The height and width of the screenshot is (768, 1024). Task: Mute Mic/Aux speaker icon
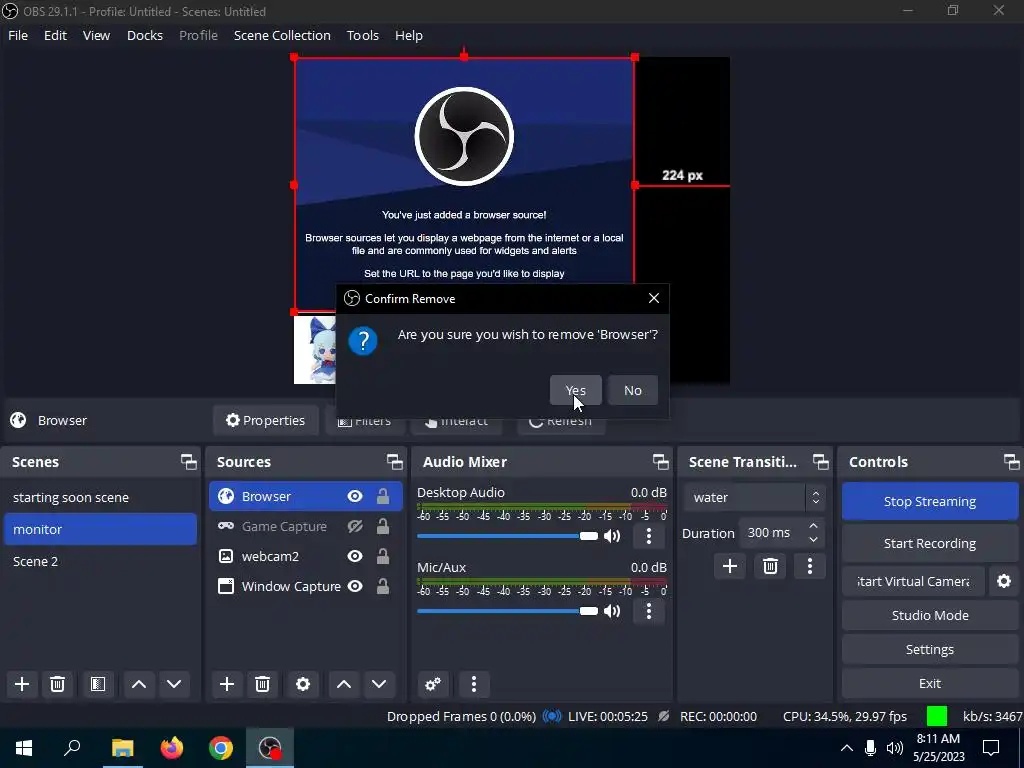click(x=612, y=611)
